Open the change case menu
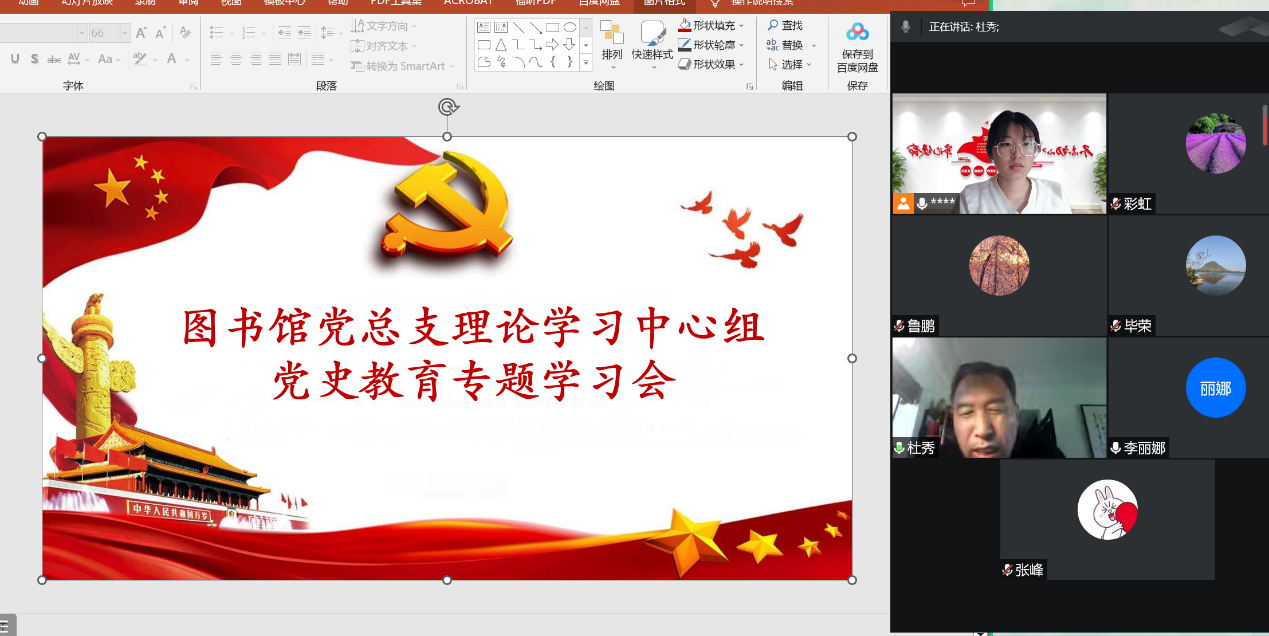The image size is (1269, 636). (x=109, y=59)
